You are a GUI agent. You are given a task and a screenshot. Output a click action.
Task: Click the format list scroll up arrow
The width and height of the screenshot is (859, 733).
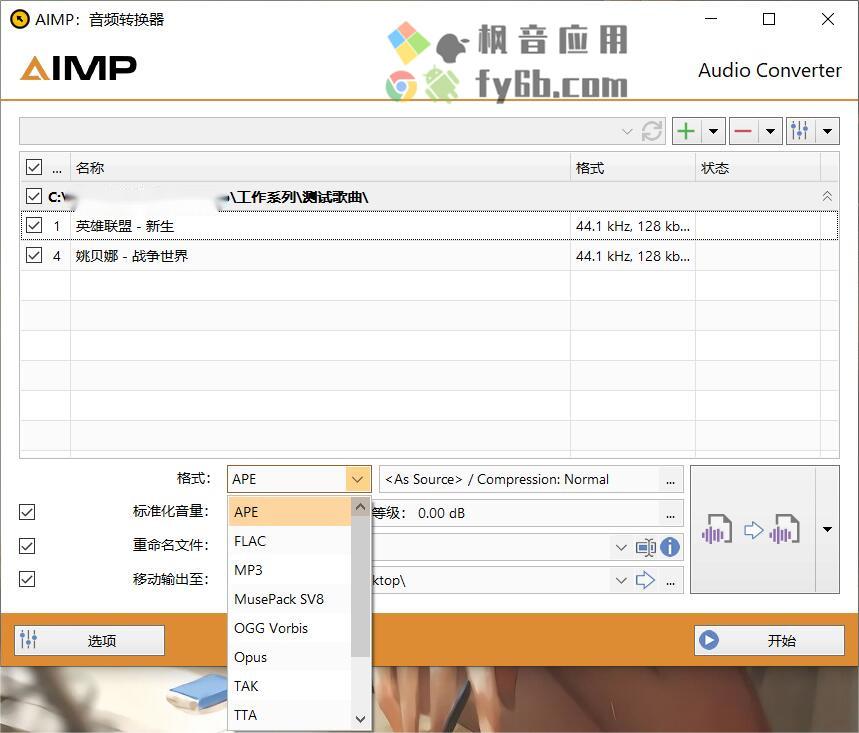click(360, 507)
